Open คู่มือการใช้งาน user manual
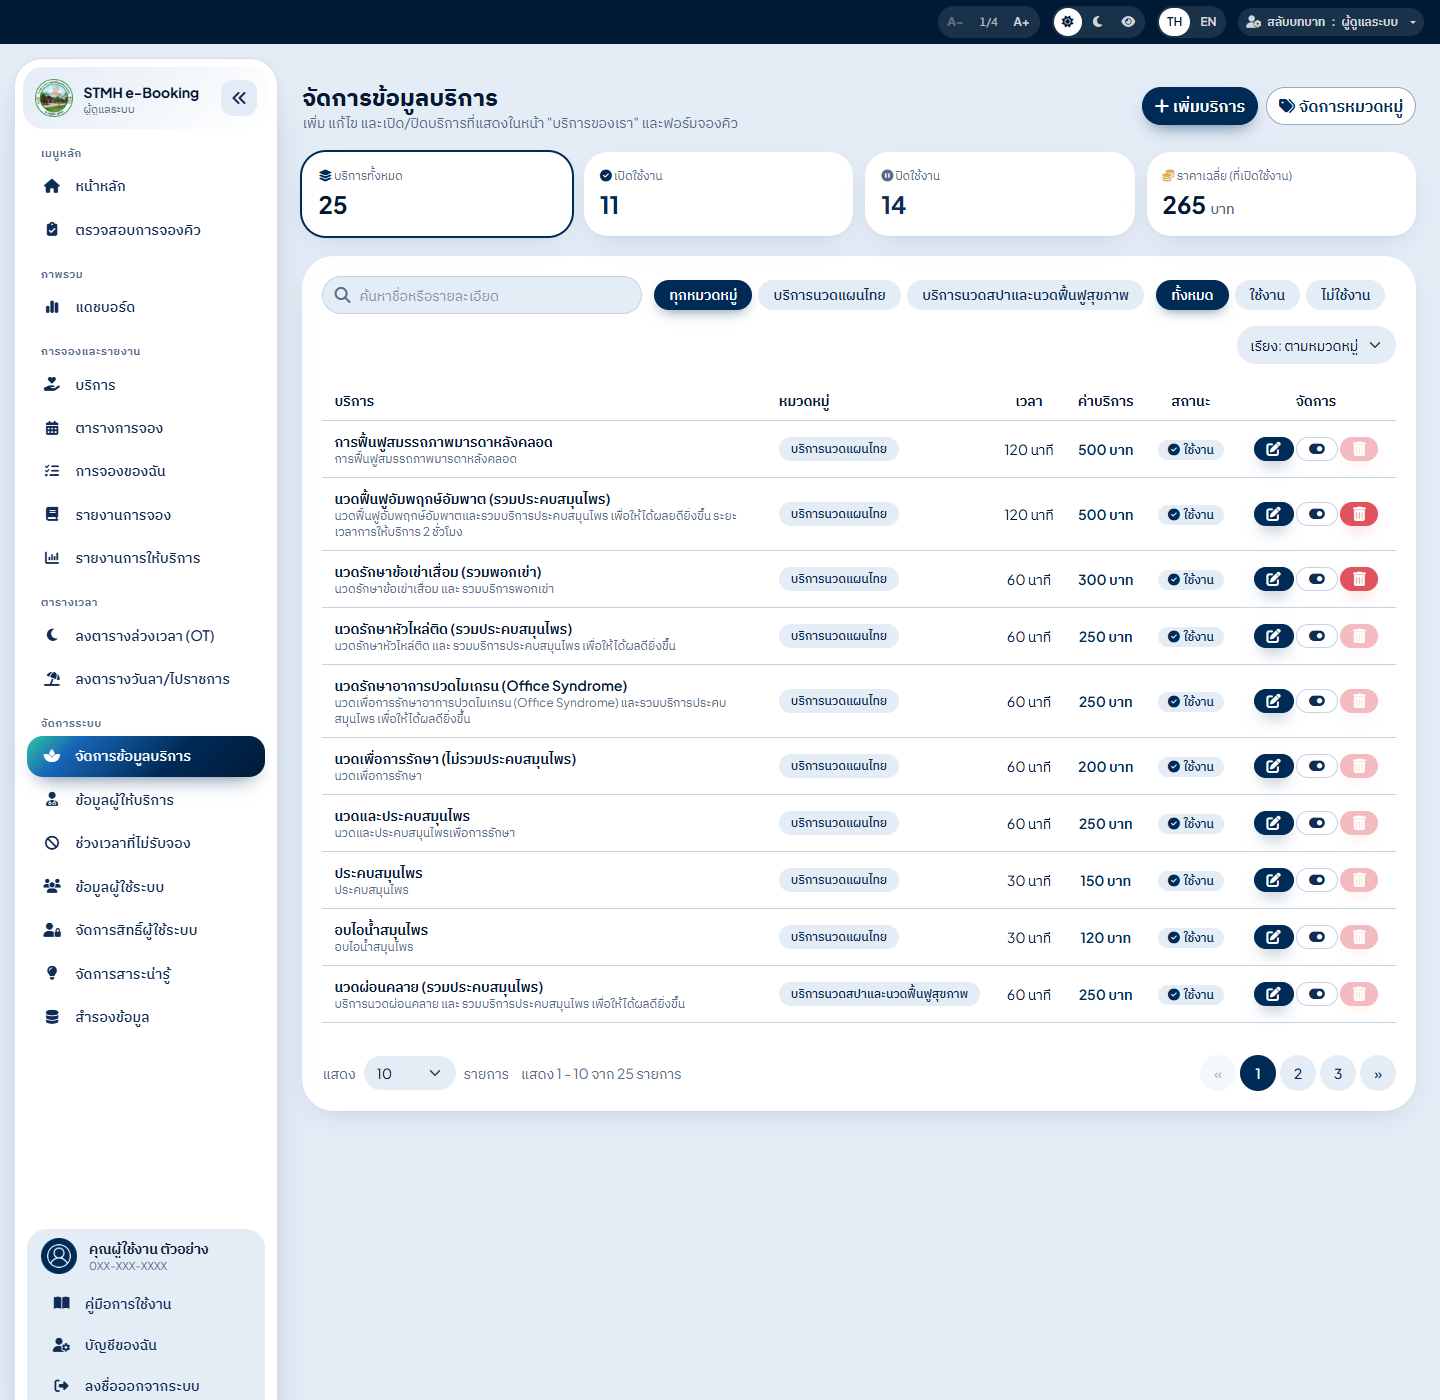This screenshot has height=1400, width=1440. click(x=146, y=1303)
